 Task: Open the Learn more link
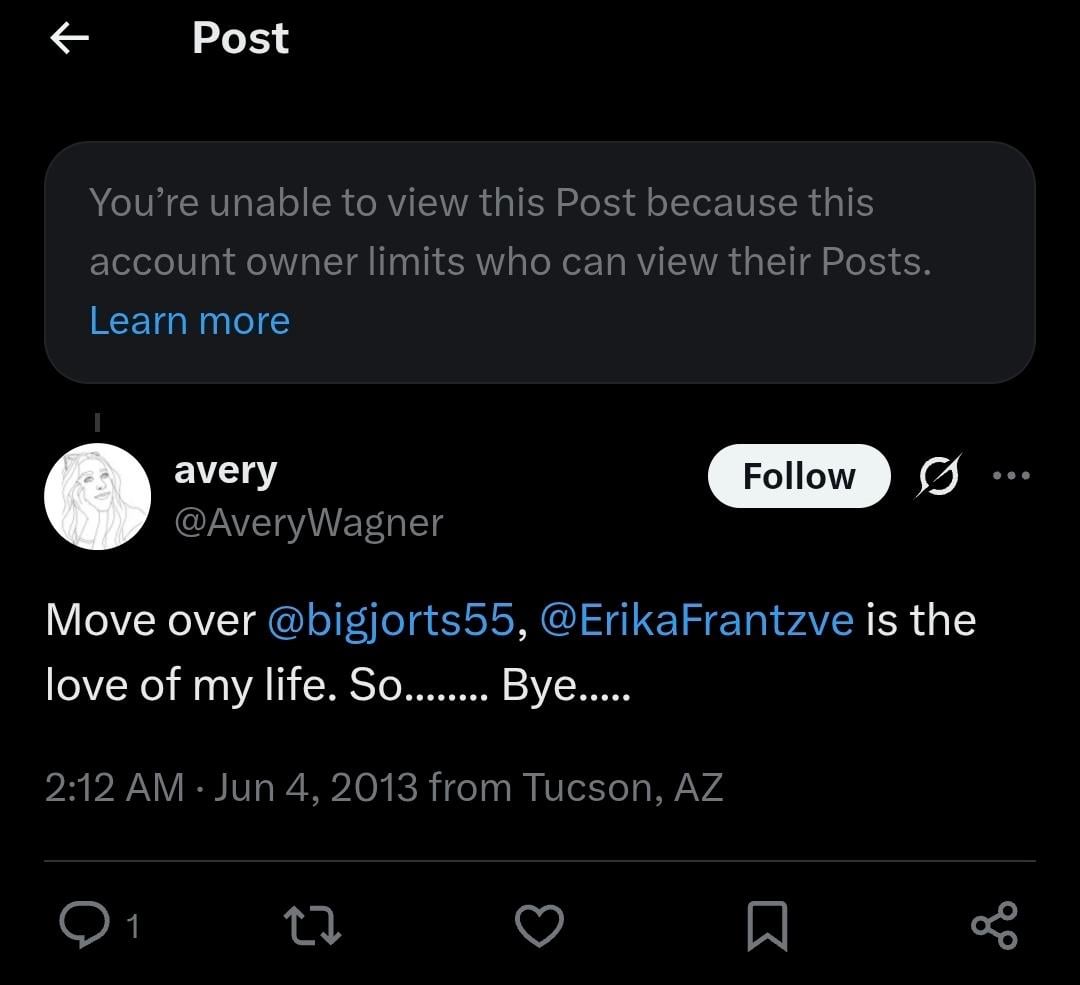tap(189, 321)
